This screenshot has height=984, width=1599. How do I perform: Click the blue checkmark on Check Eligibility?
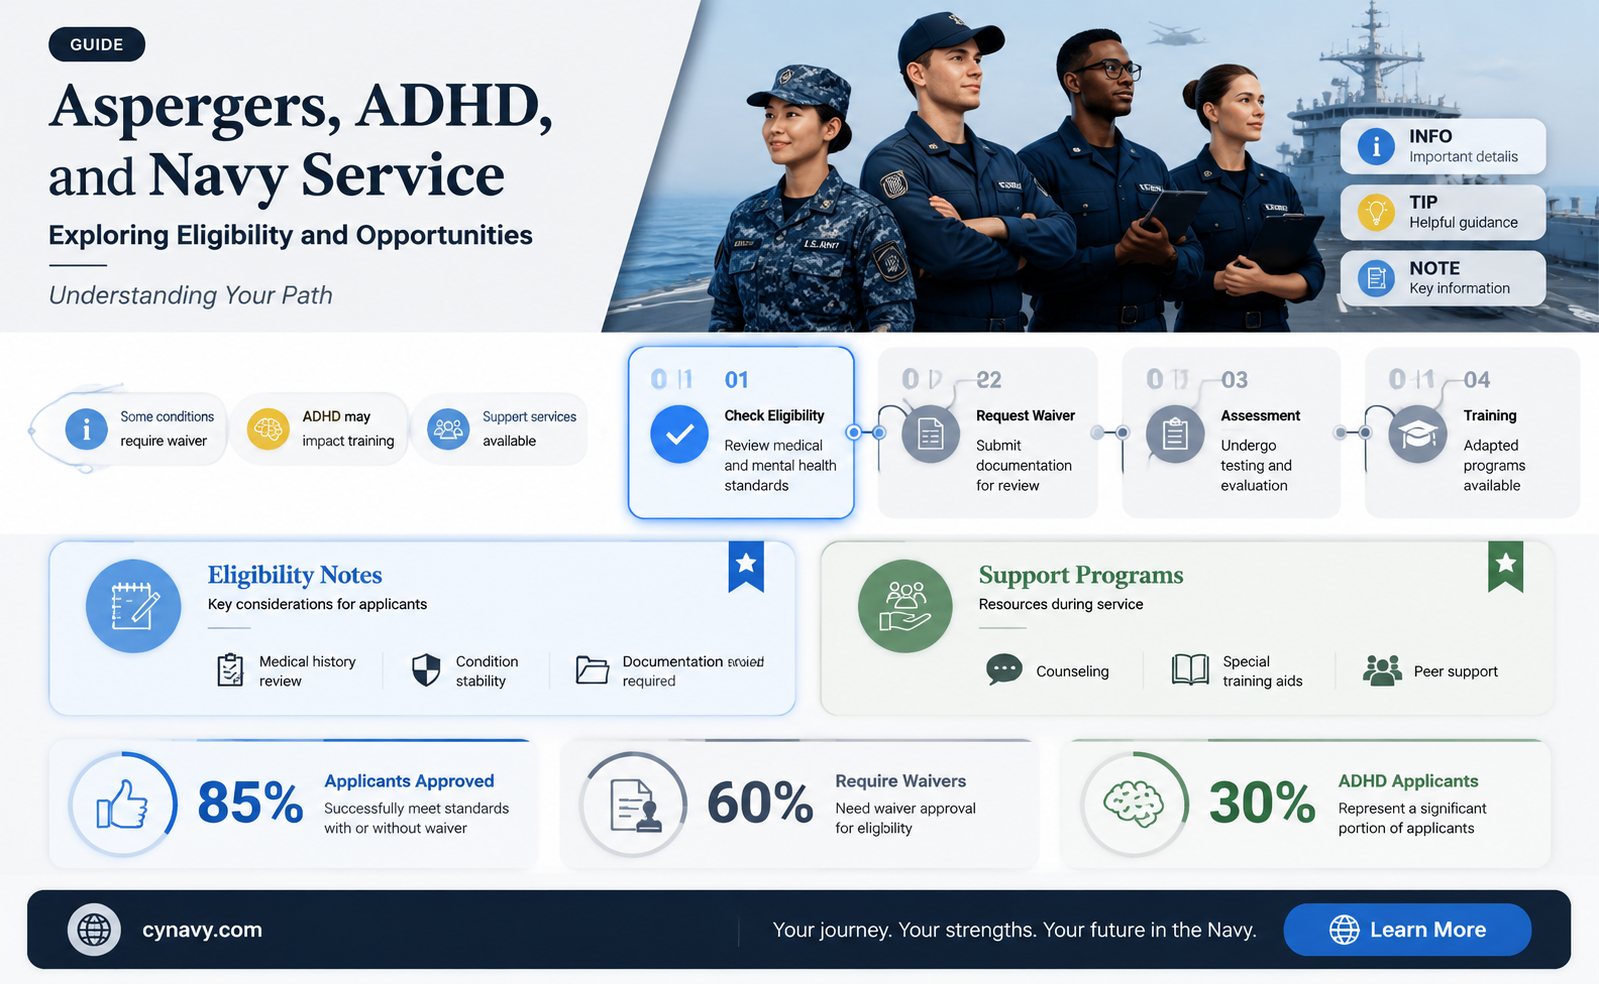pyautogui.click(x=679, y=434)
